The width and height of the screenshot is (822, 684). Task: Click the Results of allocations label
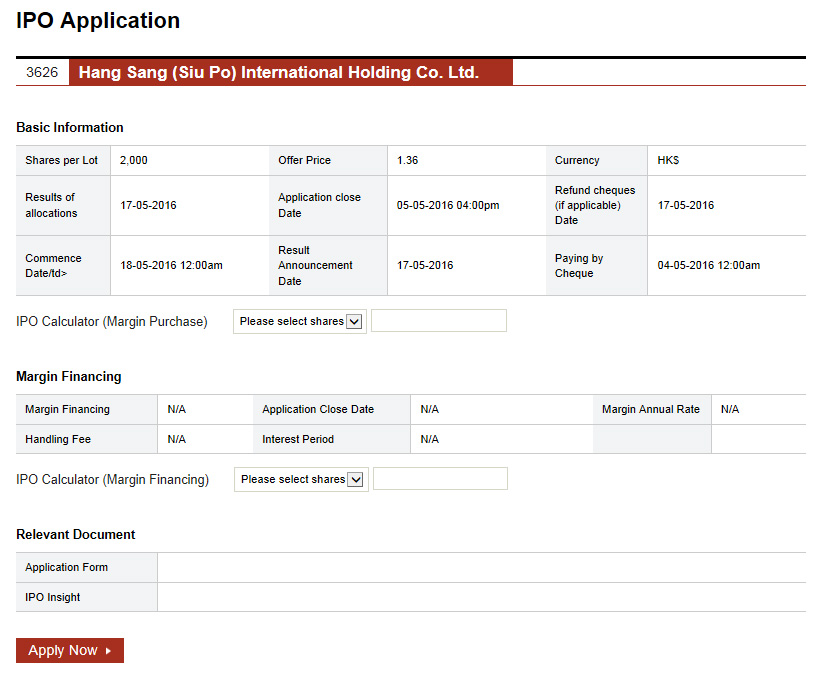[51, 205]
